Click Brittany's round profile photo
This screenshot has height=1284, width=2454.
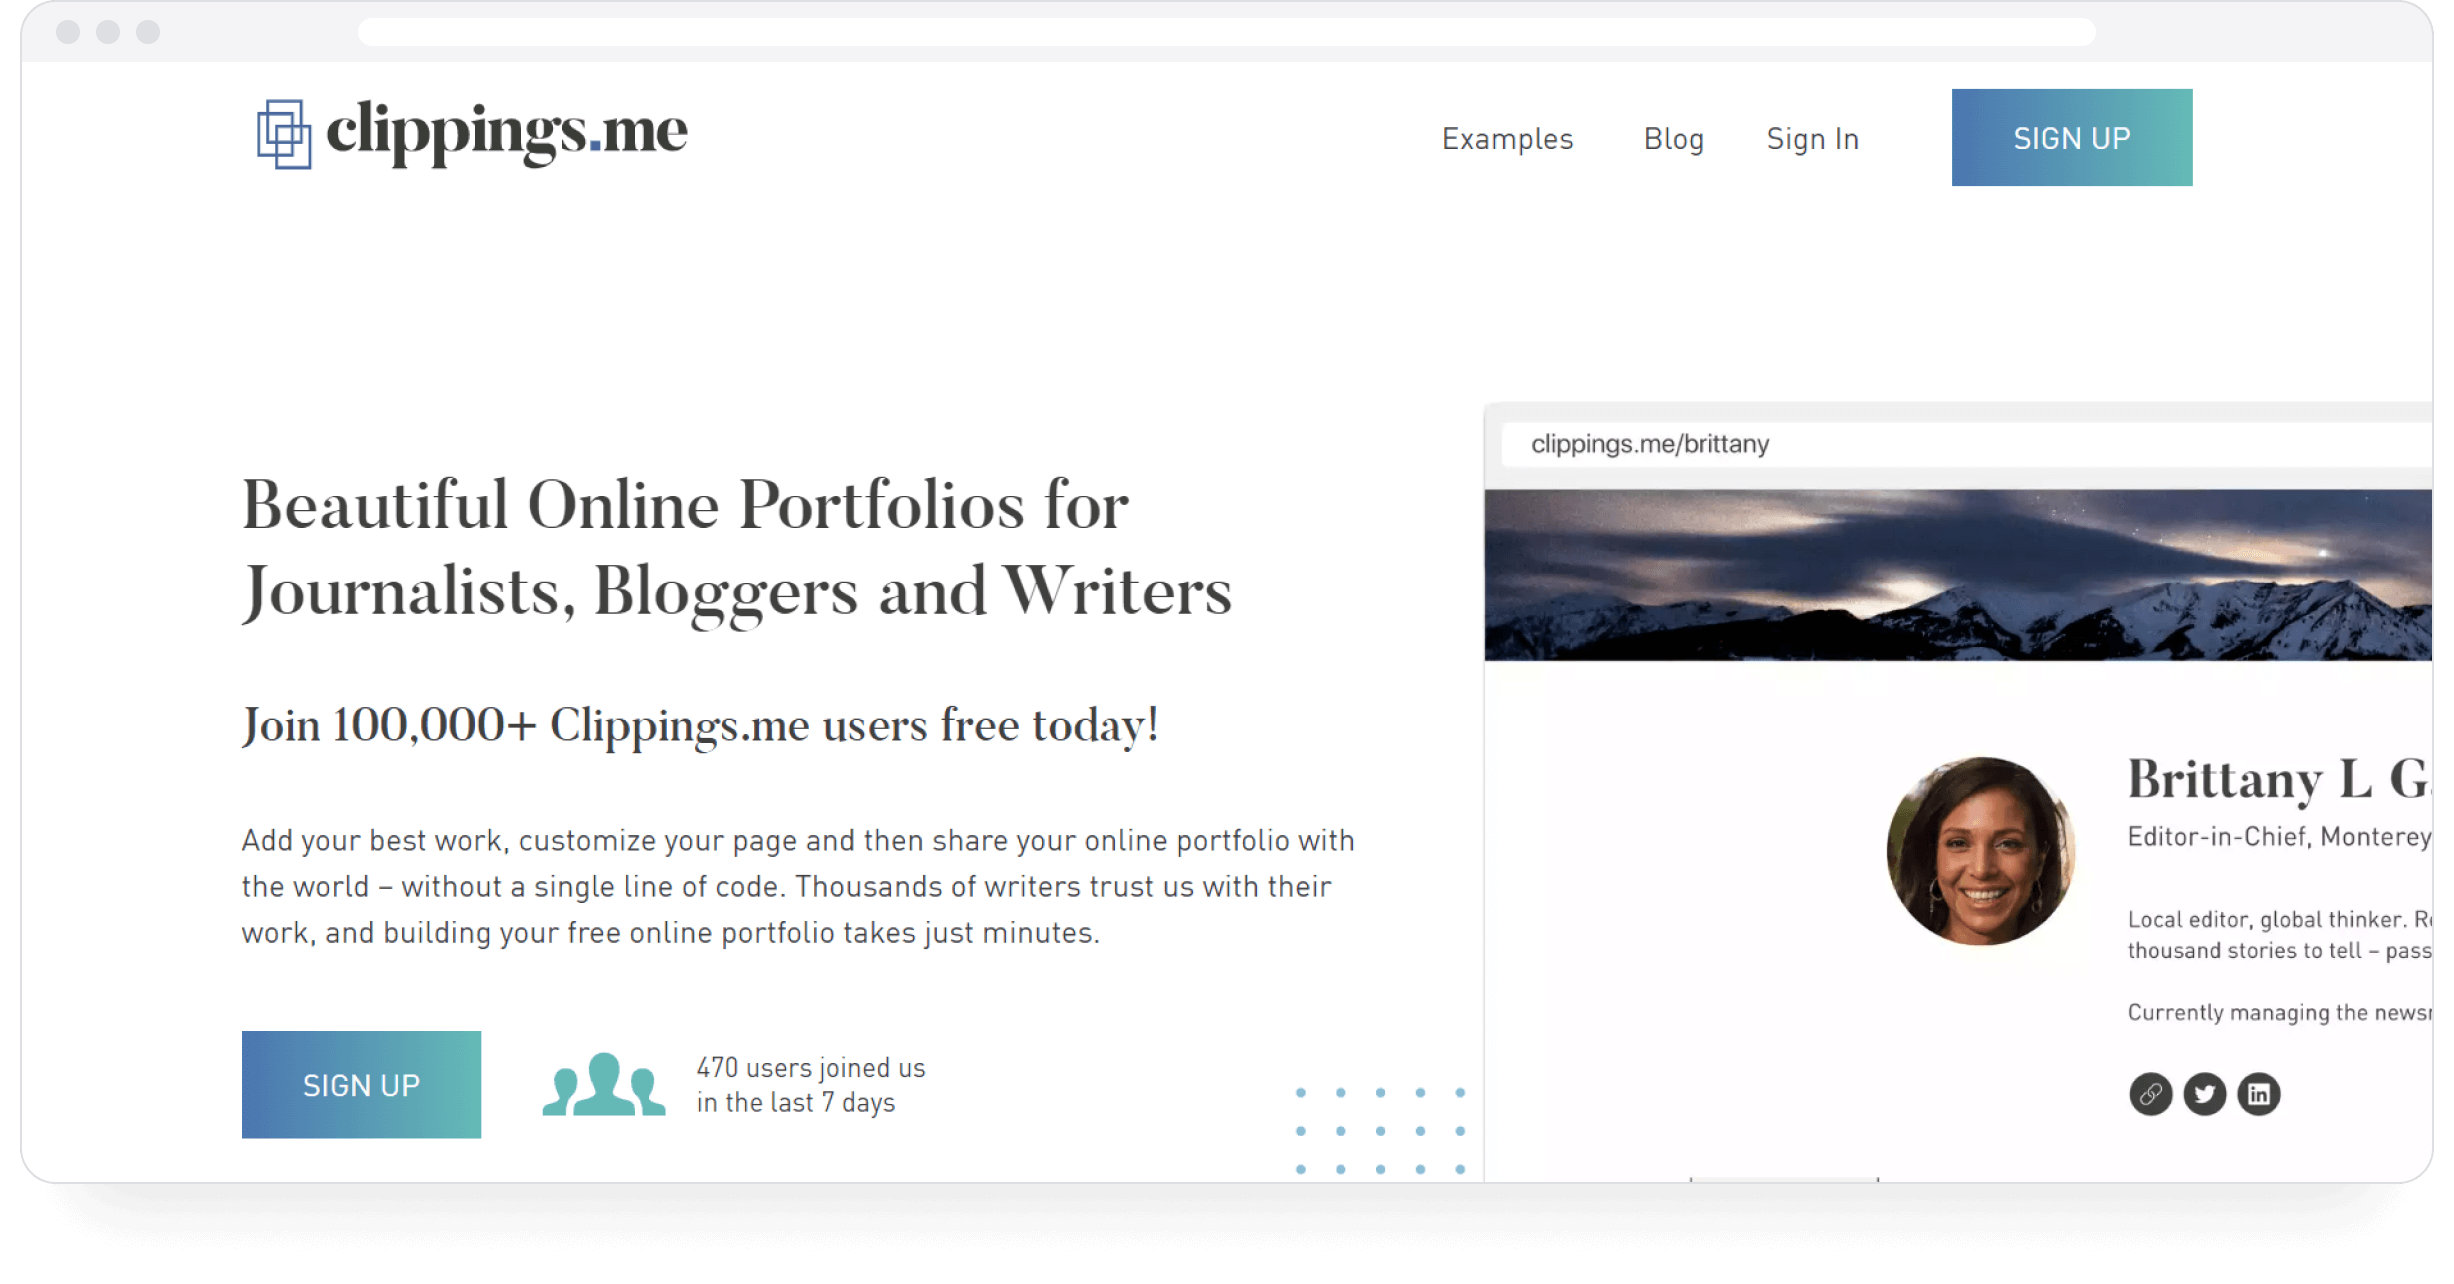click(x=1981, y=851)
